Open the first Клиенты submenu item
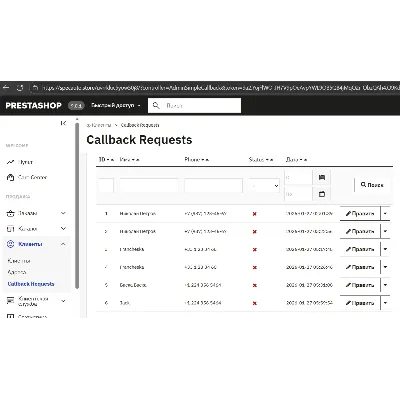This screenshot has height=400, width=400. [19, 261]
